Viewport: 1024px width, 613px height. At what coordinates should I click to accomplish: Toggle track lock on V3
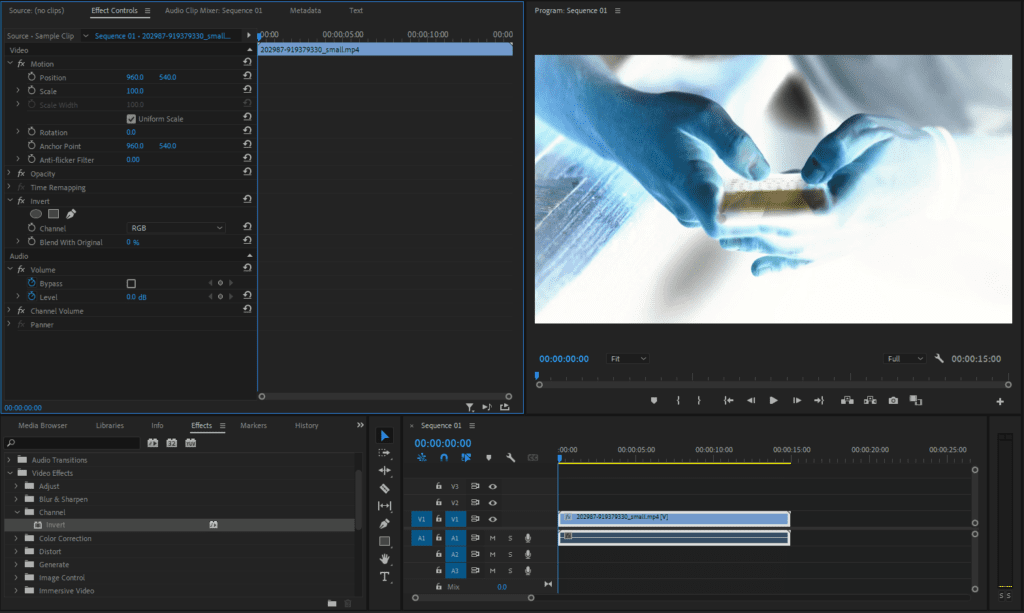tap(439, 486)
